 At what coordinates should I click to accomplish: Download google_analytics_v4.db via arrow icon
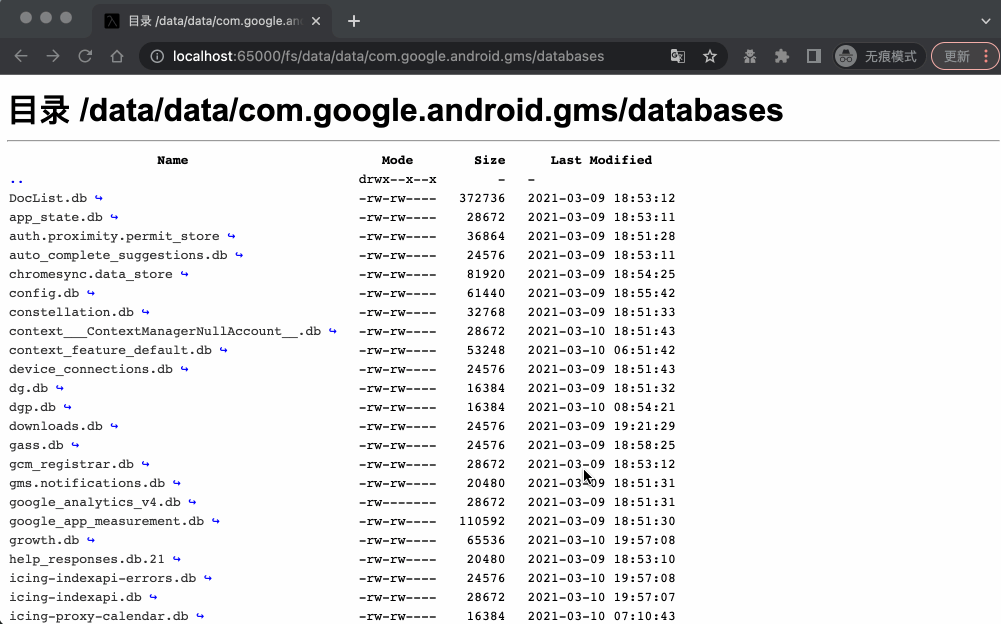192,502
